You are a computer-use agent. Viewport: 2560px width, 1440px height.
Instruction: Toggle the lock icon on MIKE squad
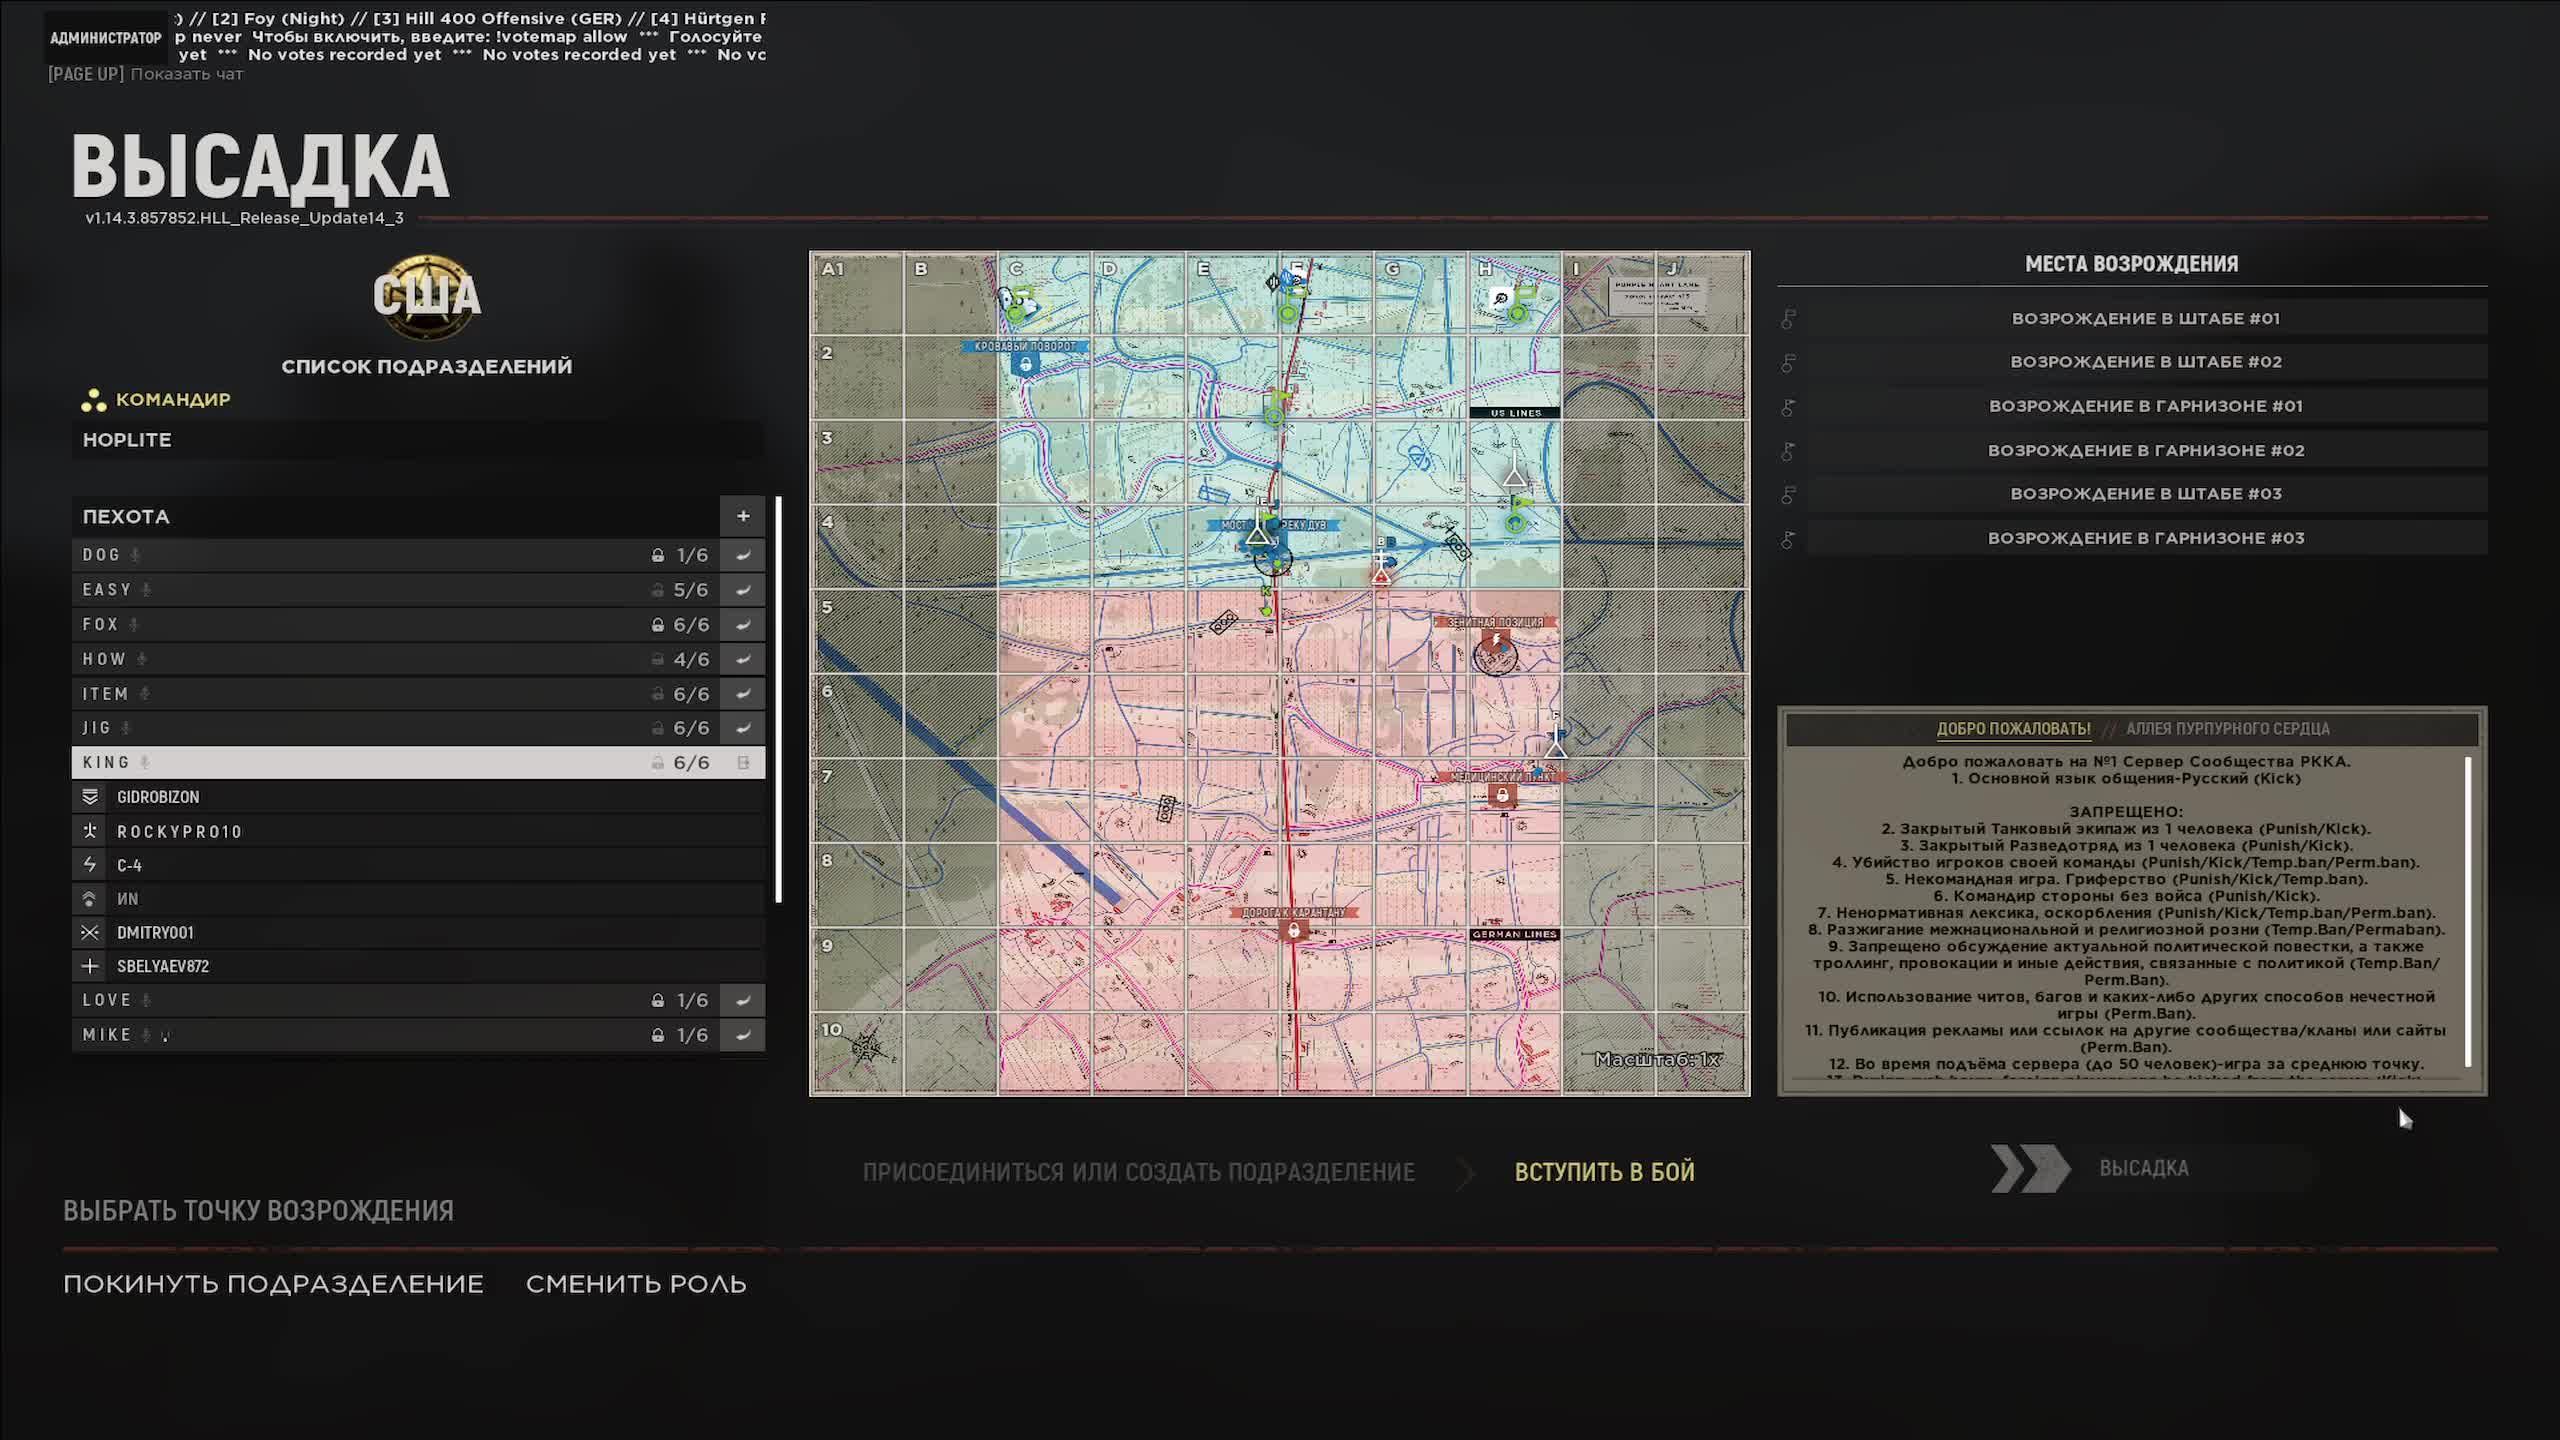pos(657,1035)
